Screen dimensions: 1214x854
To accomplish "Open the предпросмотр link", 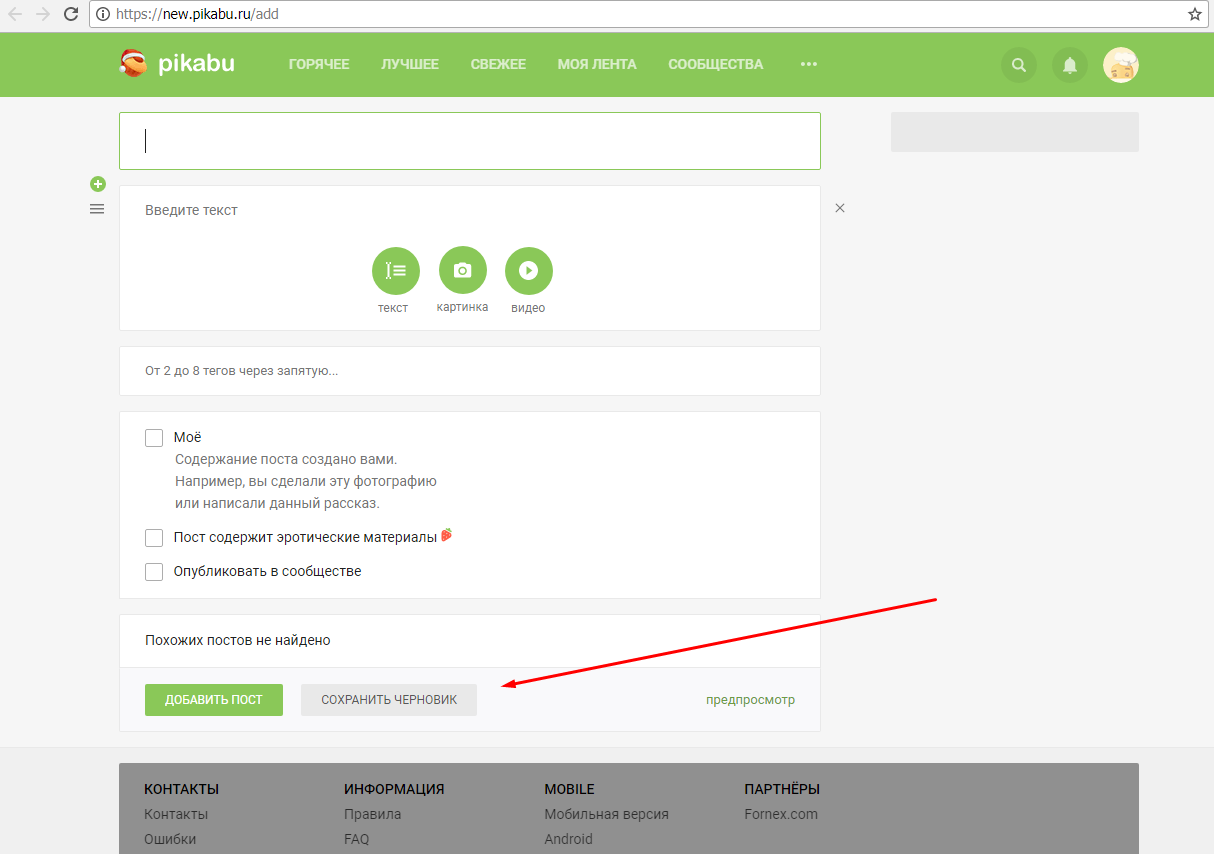I will [x=750, y=700].
